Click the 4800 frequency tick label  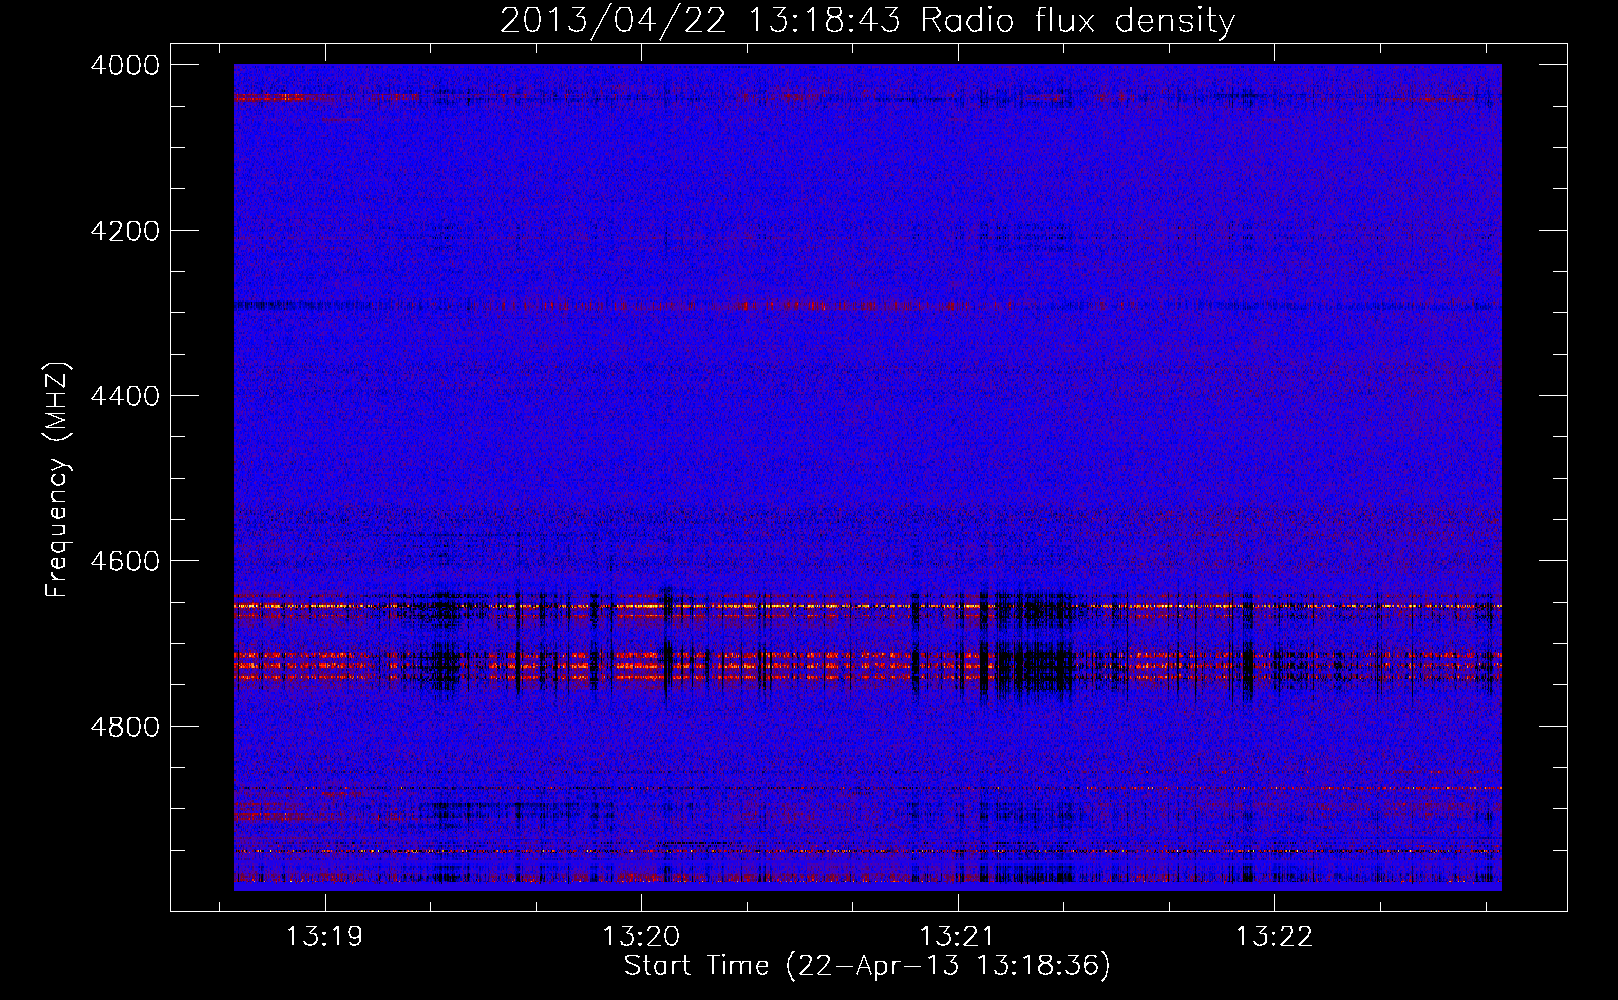click(x=125, y=726)
